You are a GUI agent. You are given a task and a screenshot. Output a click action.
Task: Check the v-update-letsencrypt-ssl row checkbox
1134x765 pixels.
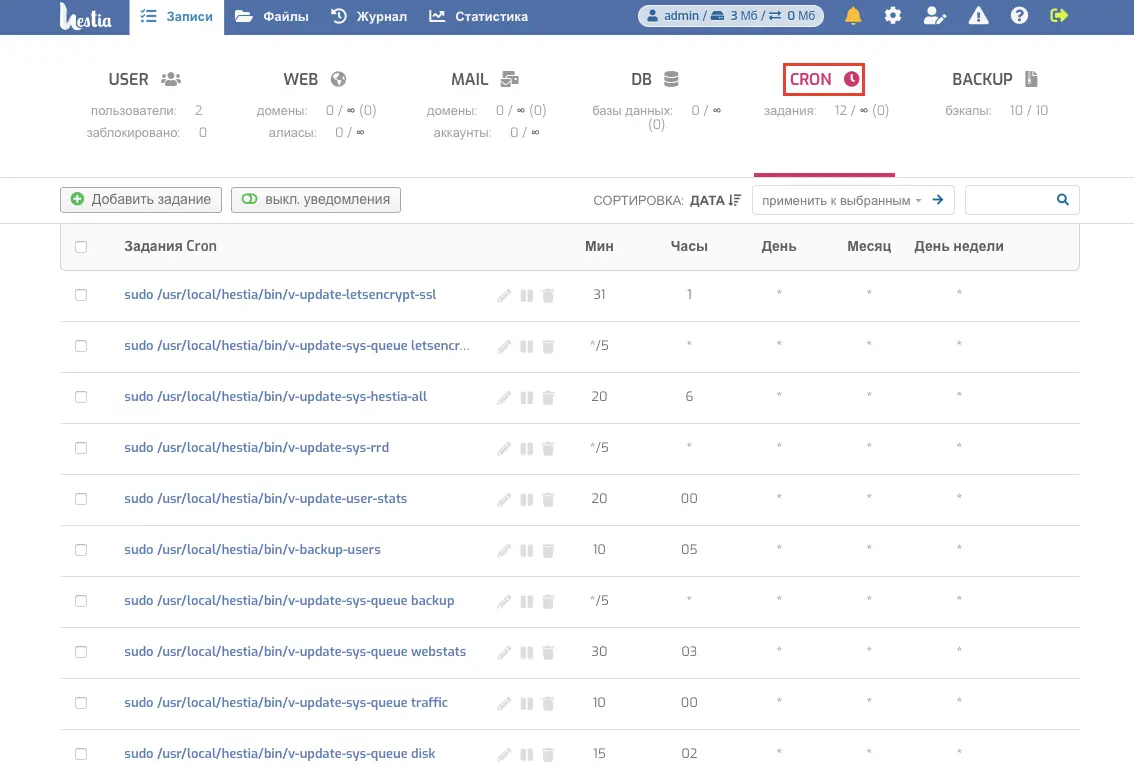click(x=81, y=295)
